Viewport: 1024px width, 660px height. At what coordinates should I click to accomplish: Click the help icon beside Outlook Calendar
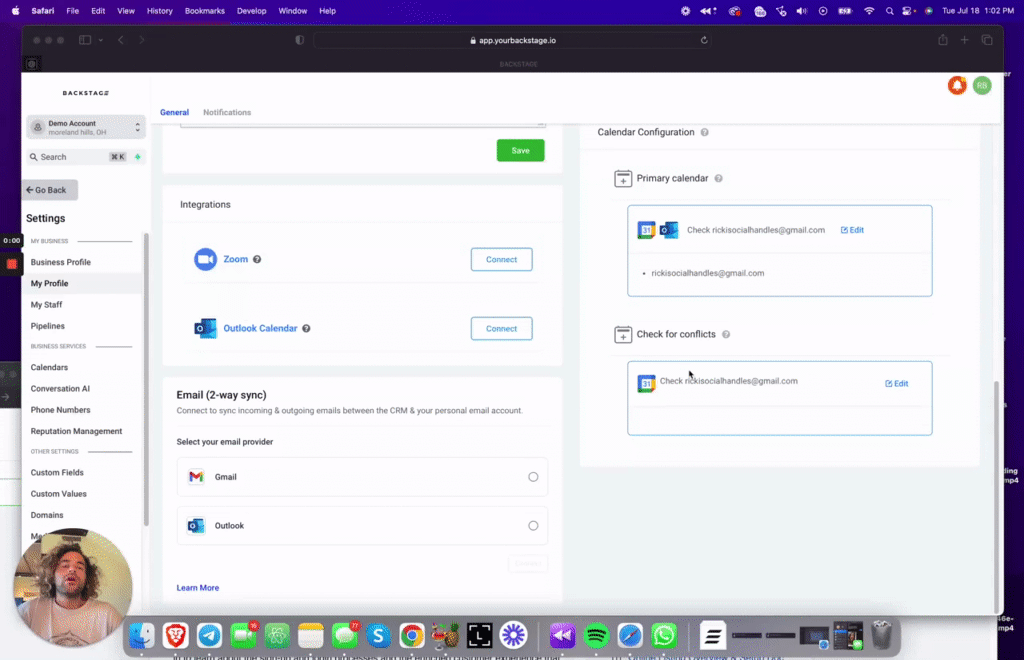click(306, 328)
